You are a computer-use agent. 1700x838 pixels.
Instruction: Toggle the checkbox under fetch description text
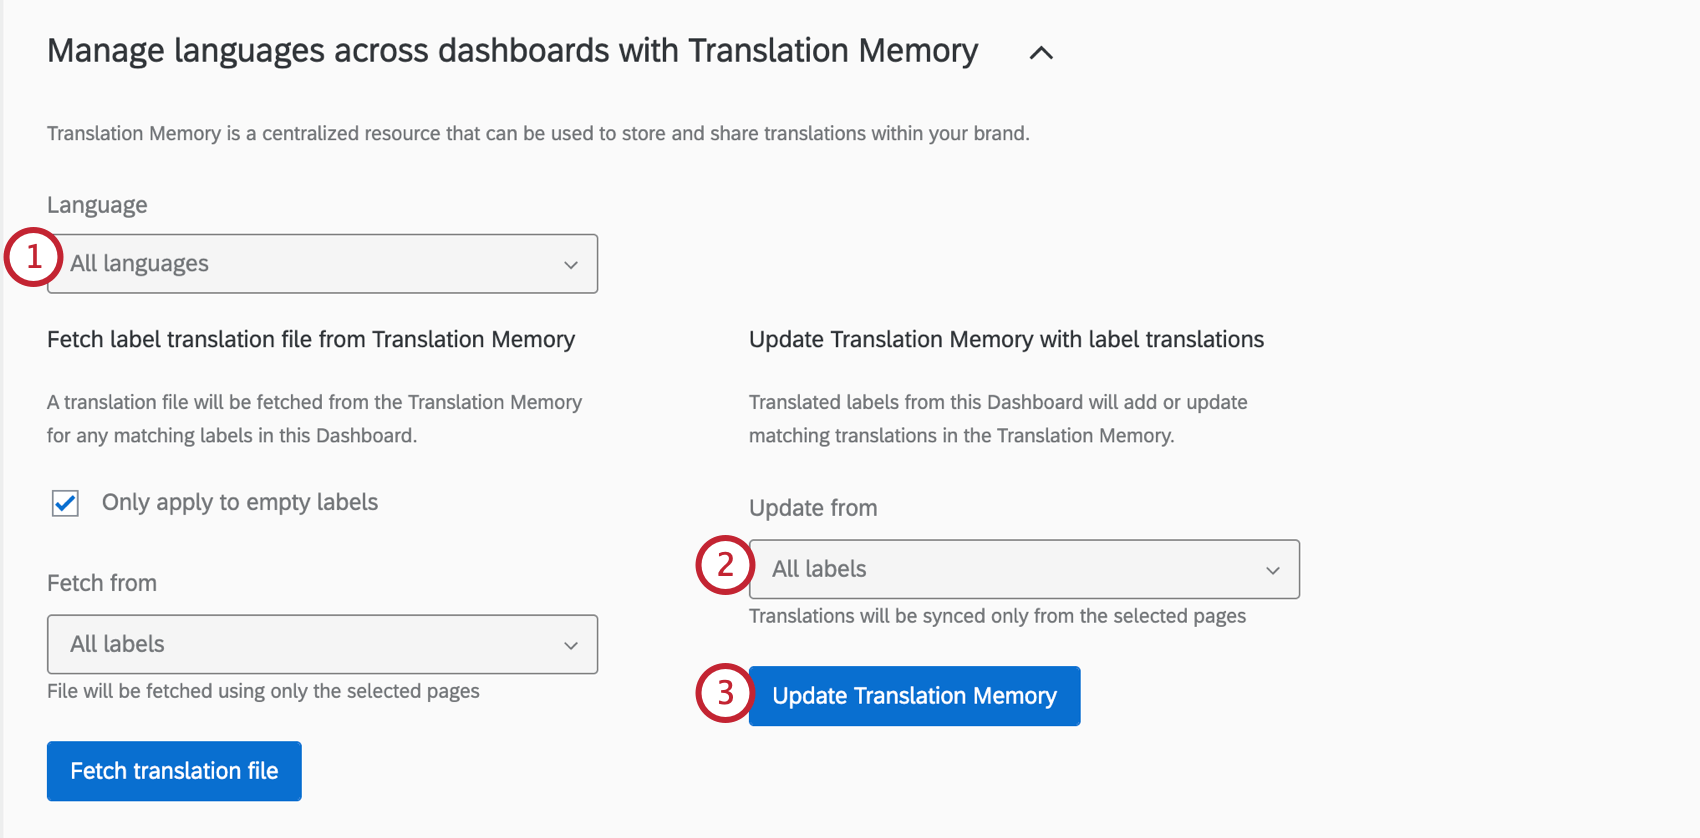pyautogui.click(x=64, y=503)
